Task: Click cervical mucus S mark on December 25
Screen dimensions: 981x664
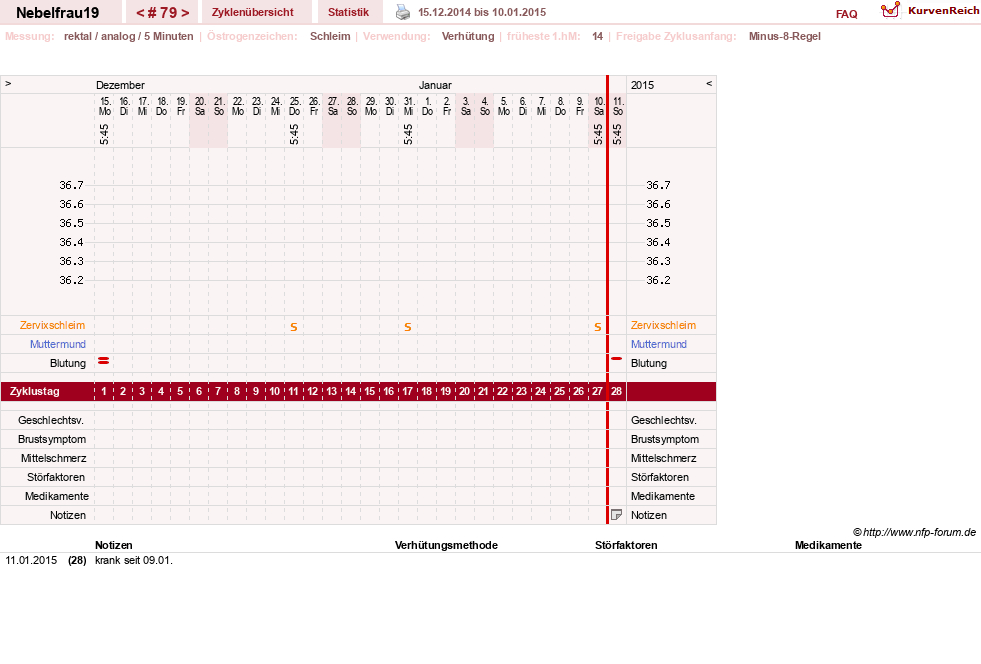Action: [293, 327]
